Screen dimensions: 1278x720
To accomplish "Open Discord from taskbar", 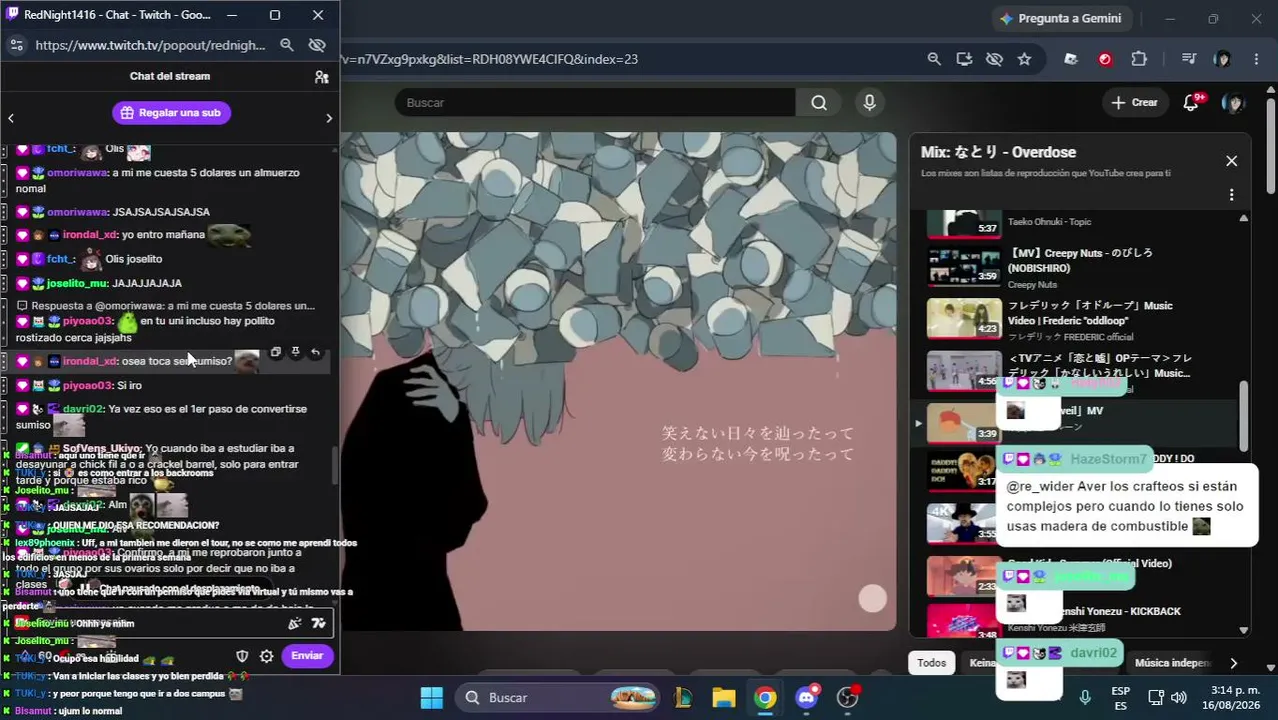I will [x=806, y=697].
